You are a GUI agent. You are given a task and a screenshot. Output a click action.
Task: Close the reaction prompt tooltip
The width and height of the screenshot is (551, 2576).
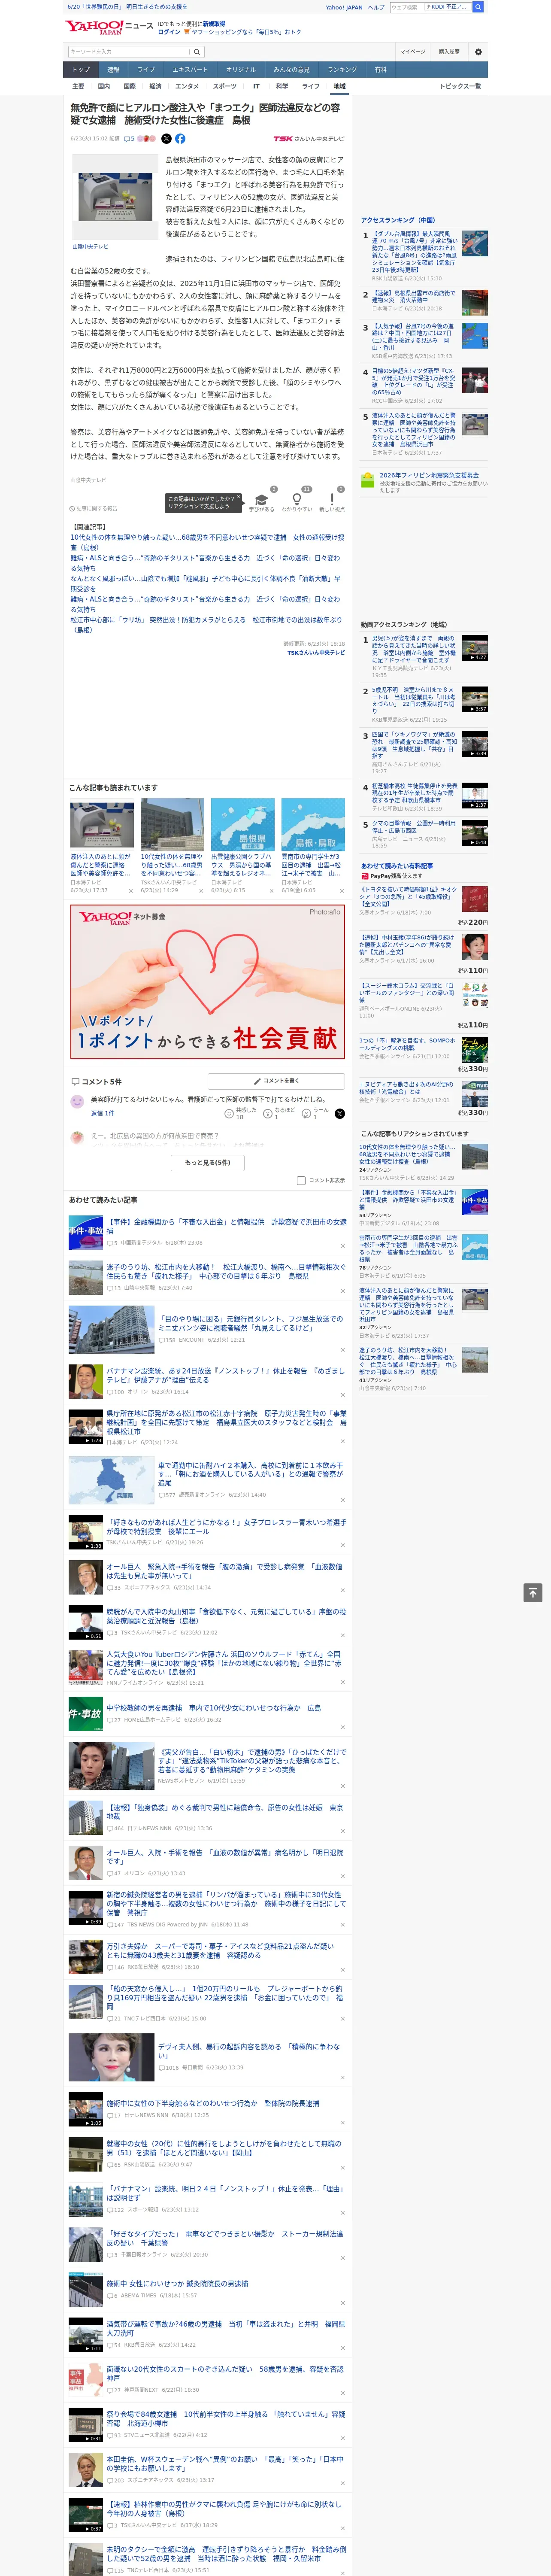pos(238,498)
